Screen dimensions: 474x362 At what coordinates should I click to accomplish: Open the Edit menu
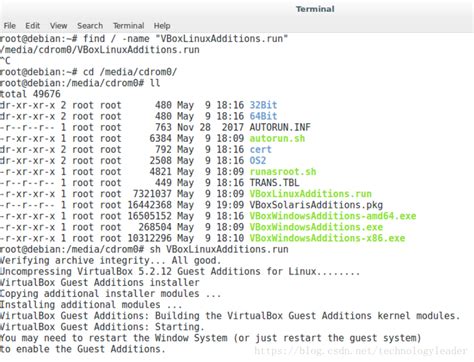pos(32,26)
